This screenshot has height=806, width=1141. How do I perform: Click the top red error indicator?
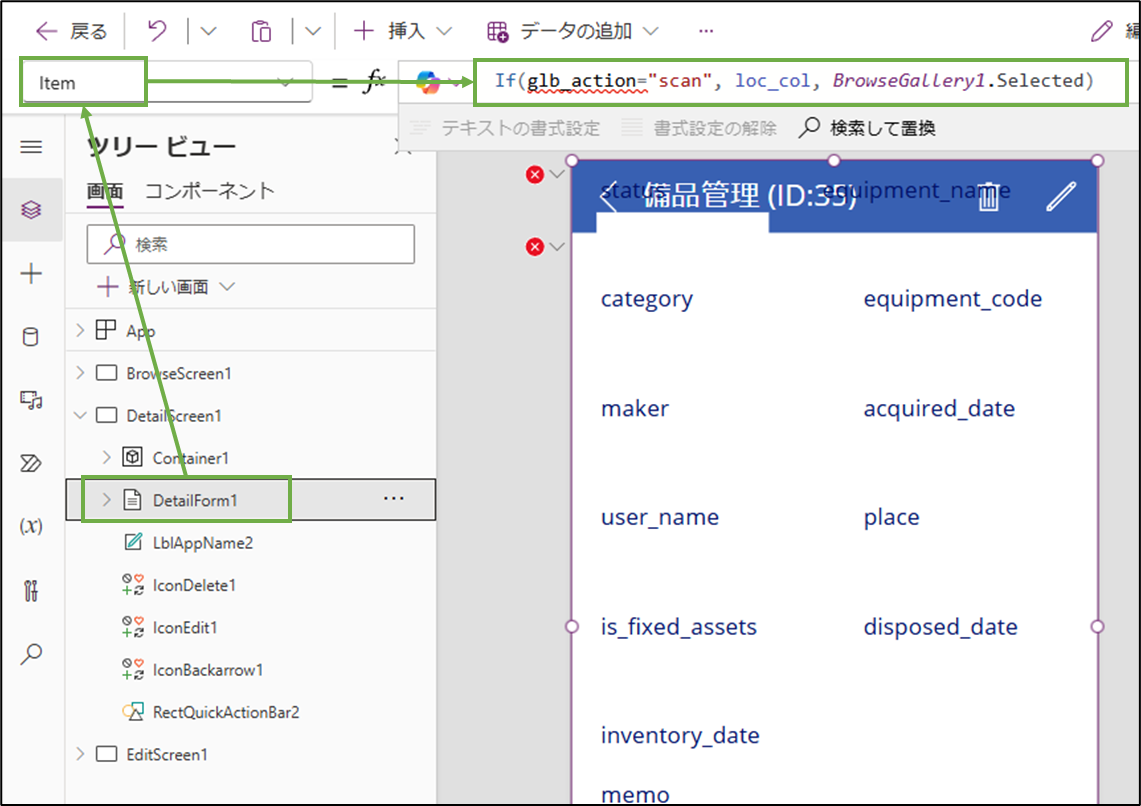(535, 175)
